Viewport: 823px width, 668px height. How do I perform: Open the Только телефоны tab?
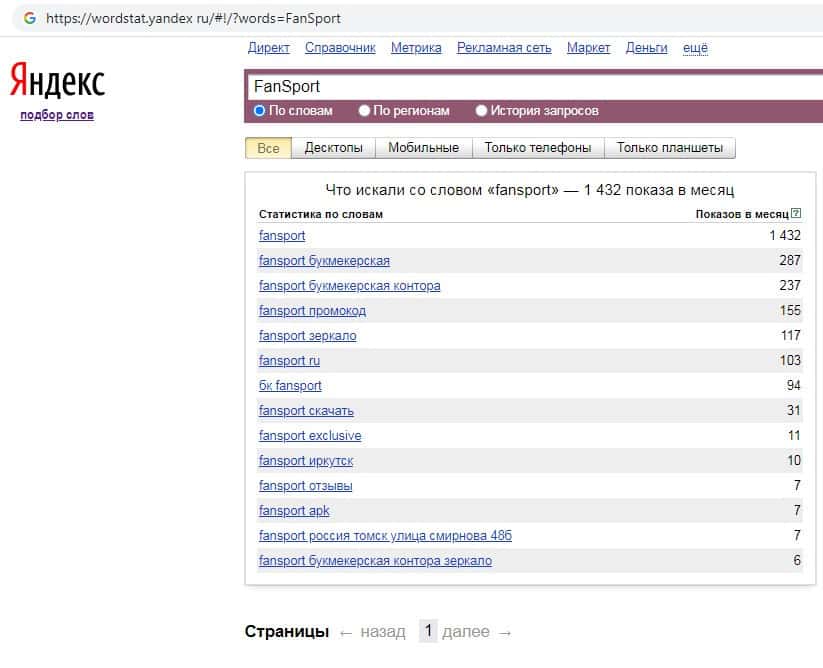(x=538, y=148)
